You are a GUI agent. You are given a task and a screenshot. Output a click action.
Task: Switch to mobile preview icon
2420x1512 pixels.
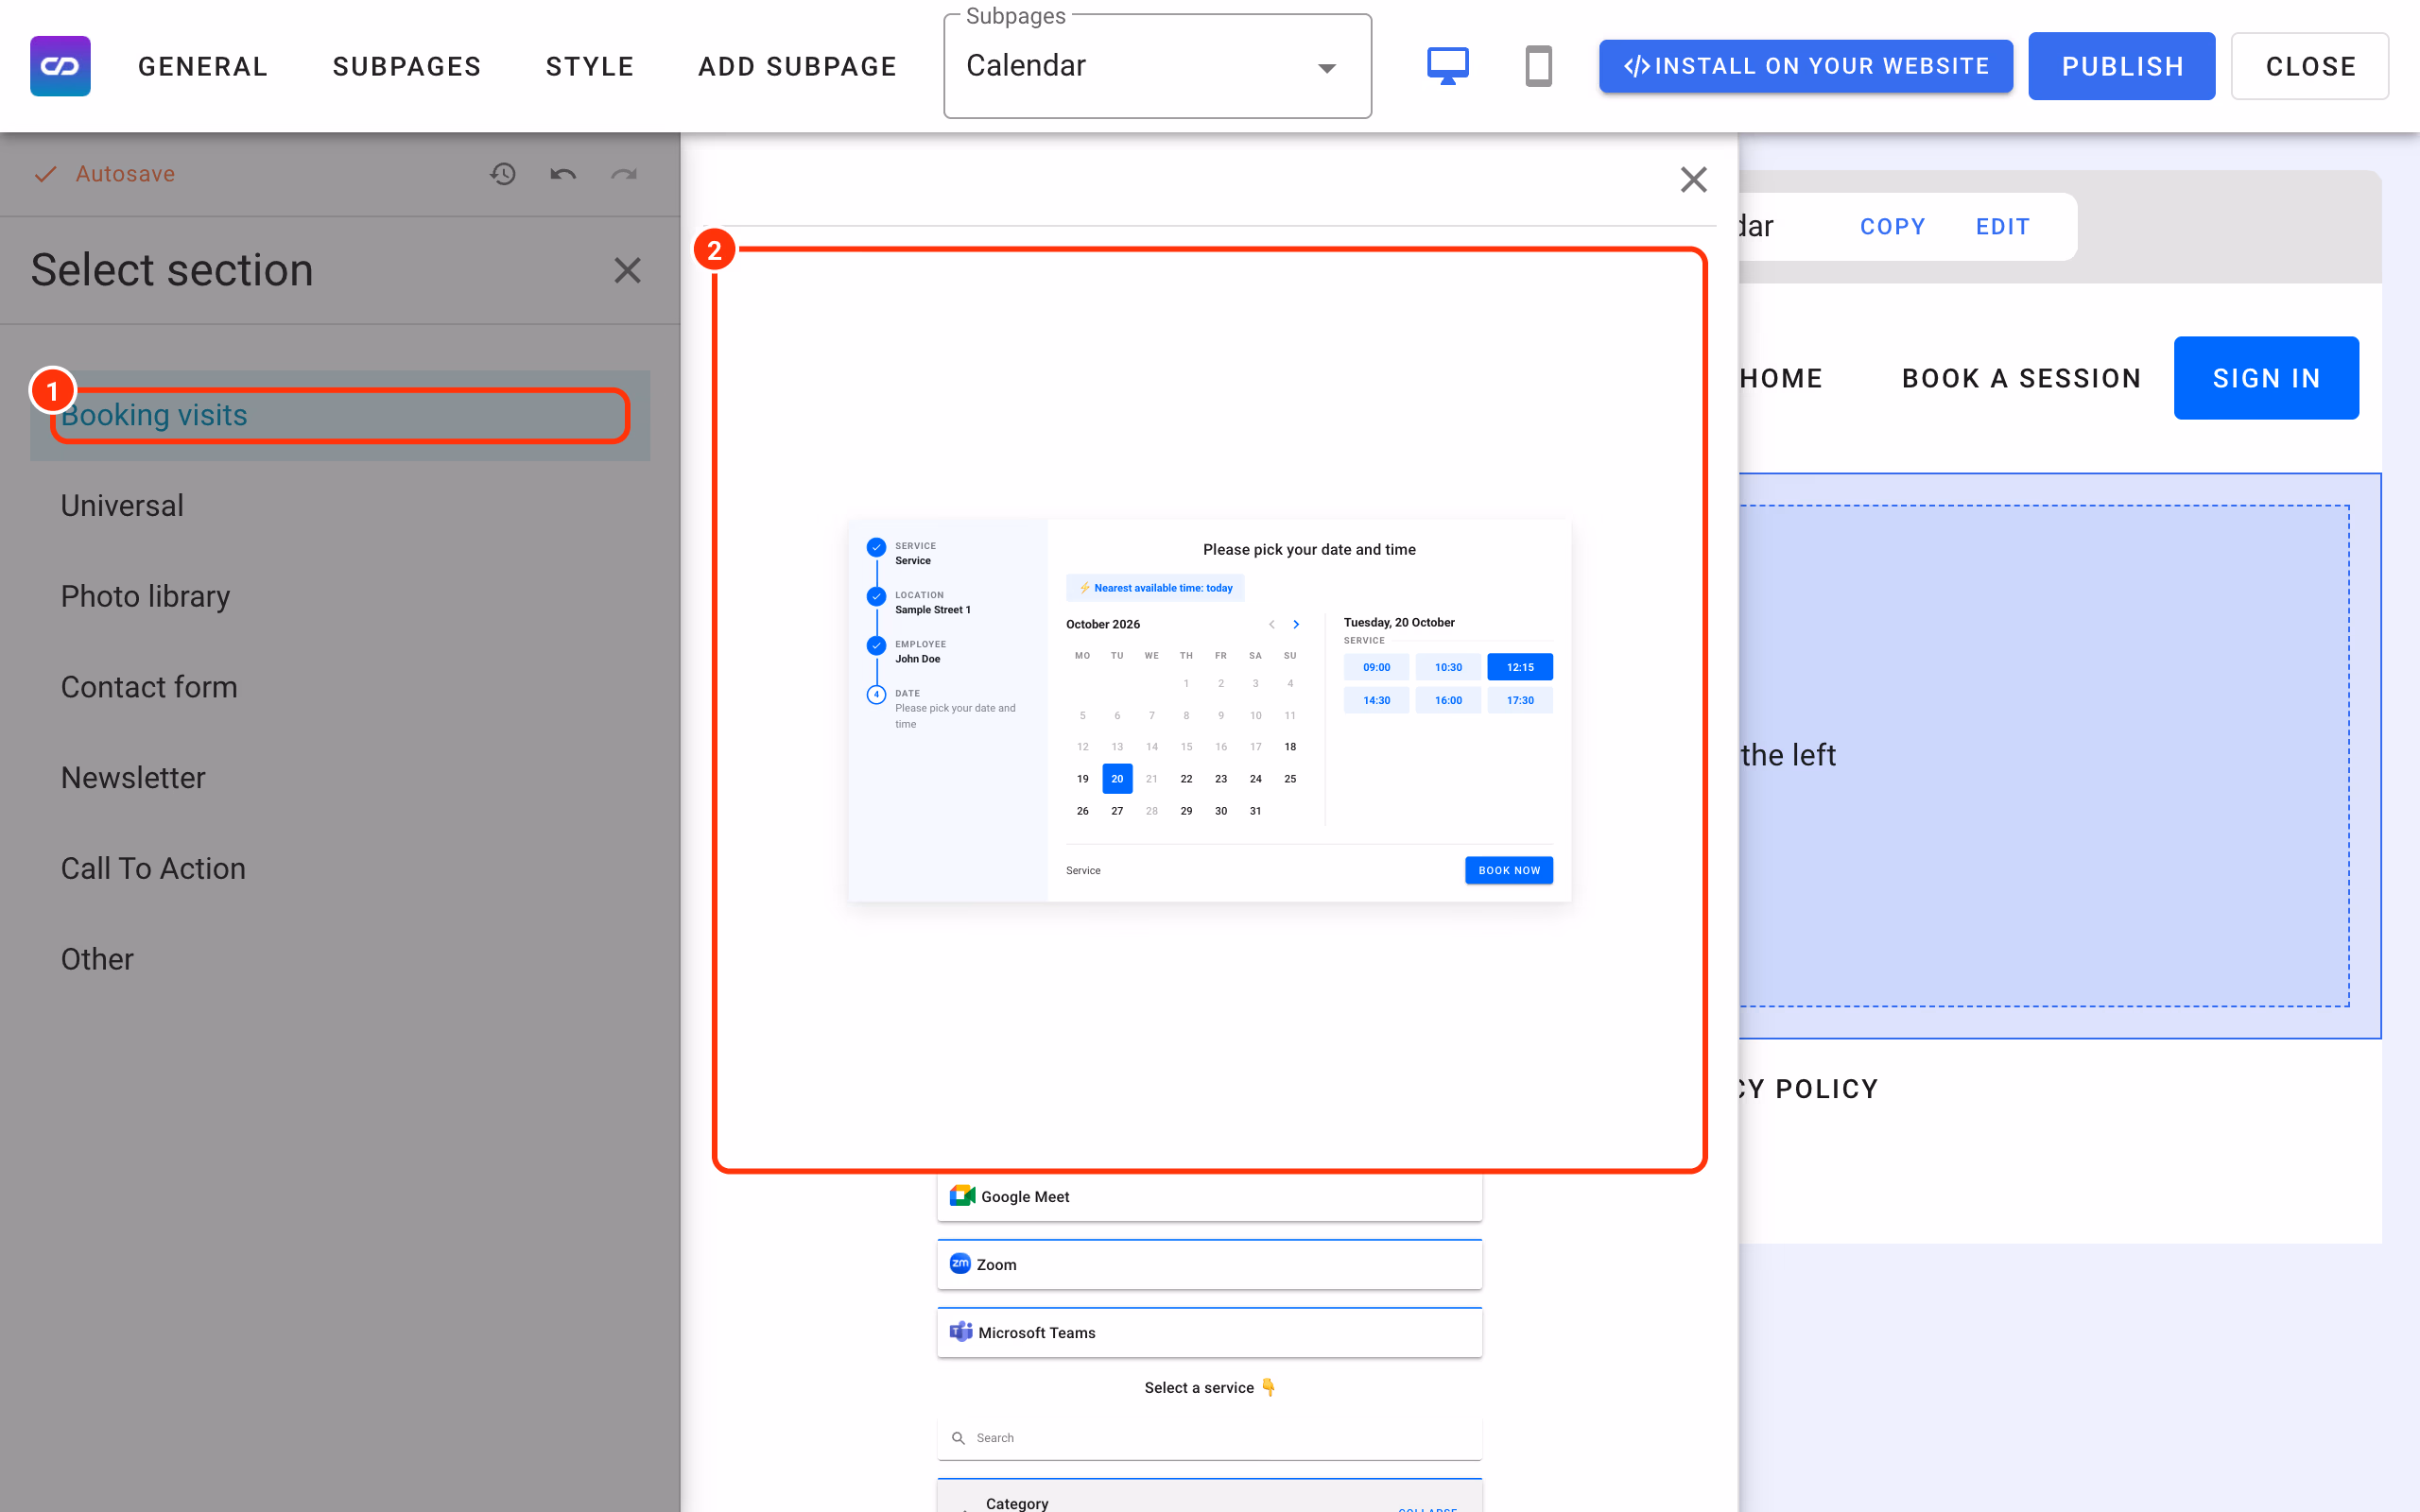click(1538, 66)
